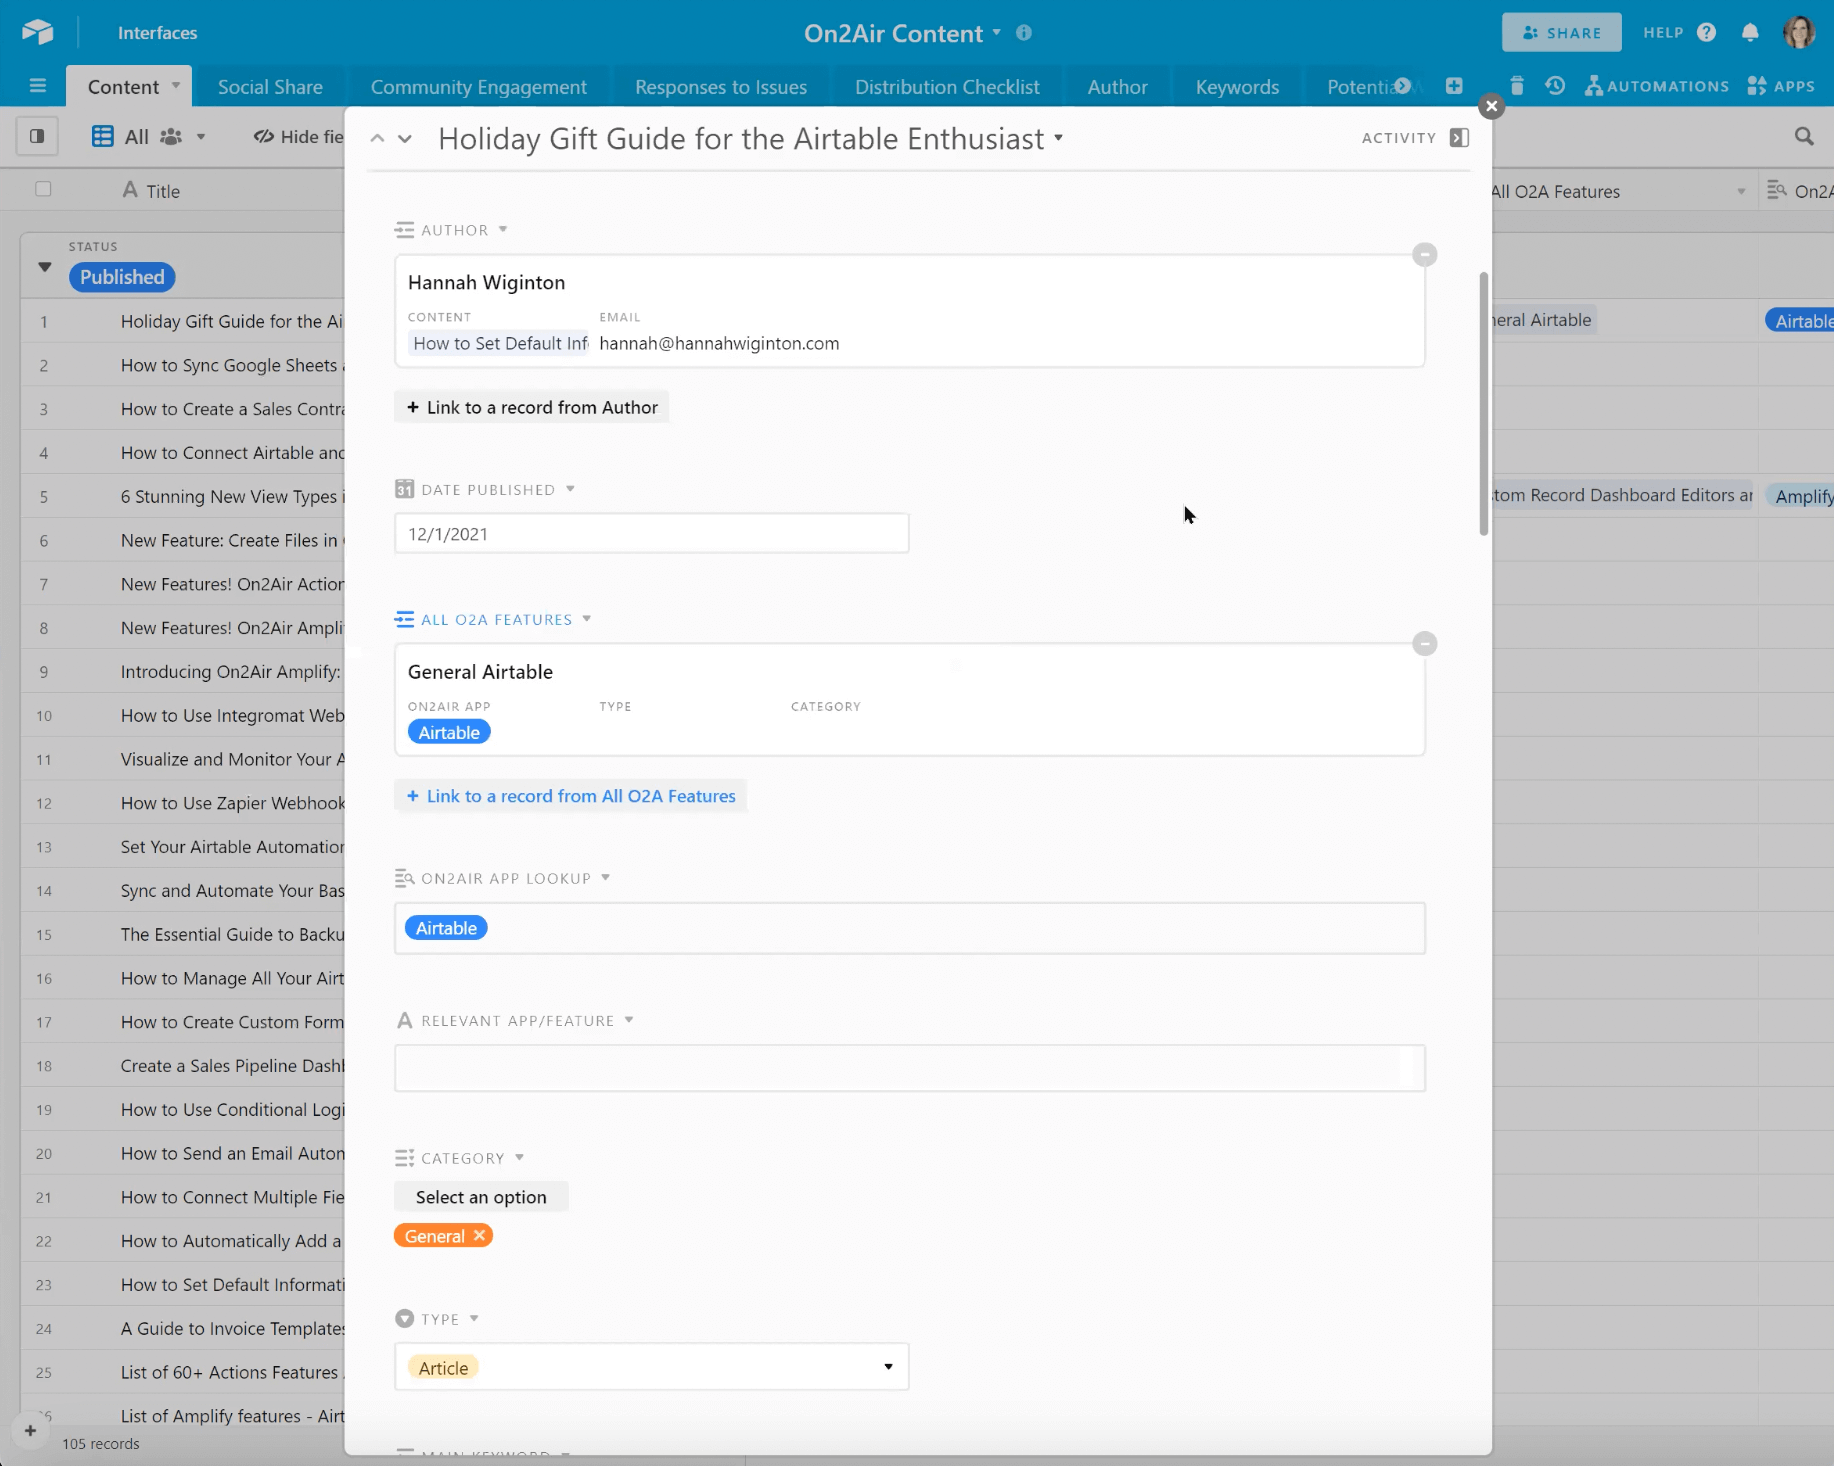Viewport: 1834px width, 1466px height.
Task: Click the All O2A Features field icon
Action: pyautogui.click(x=404, y=619)
